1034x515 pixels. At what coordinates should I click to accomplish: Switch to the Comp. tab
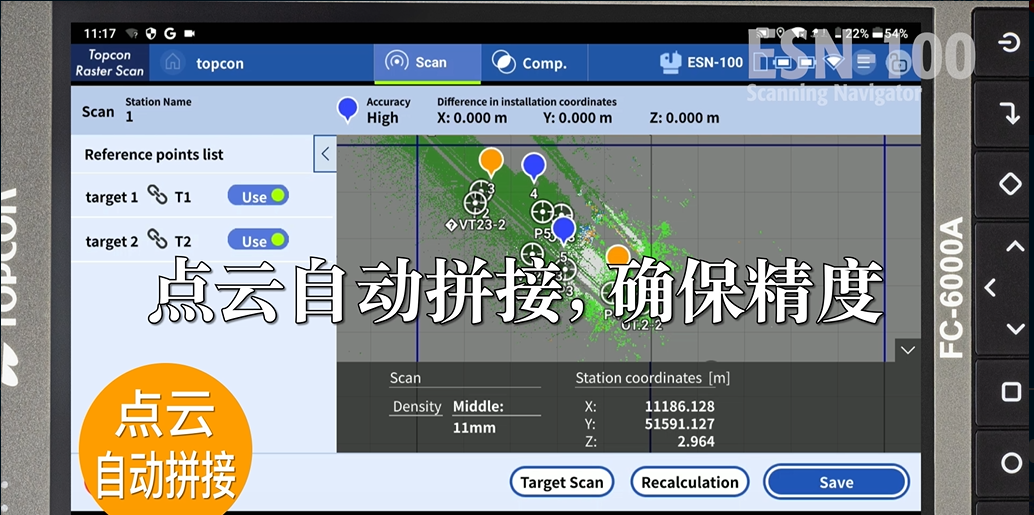tap(533, 63)
